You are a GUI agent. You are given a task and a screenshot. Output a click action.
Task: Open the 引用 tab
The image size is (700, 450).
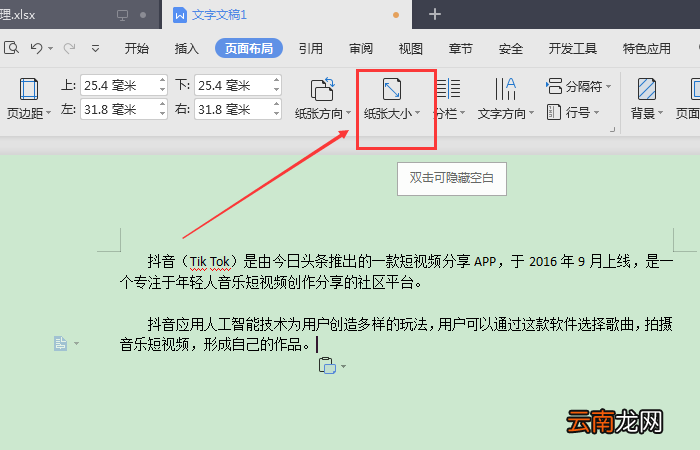click(x=311, y=48)
